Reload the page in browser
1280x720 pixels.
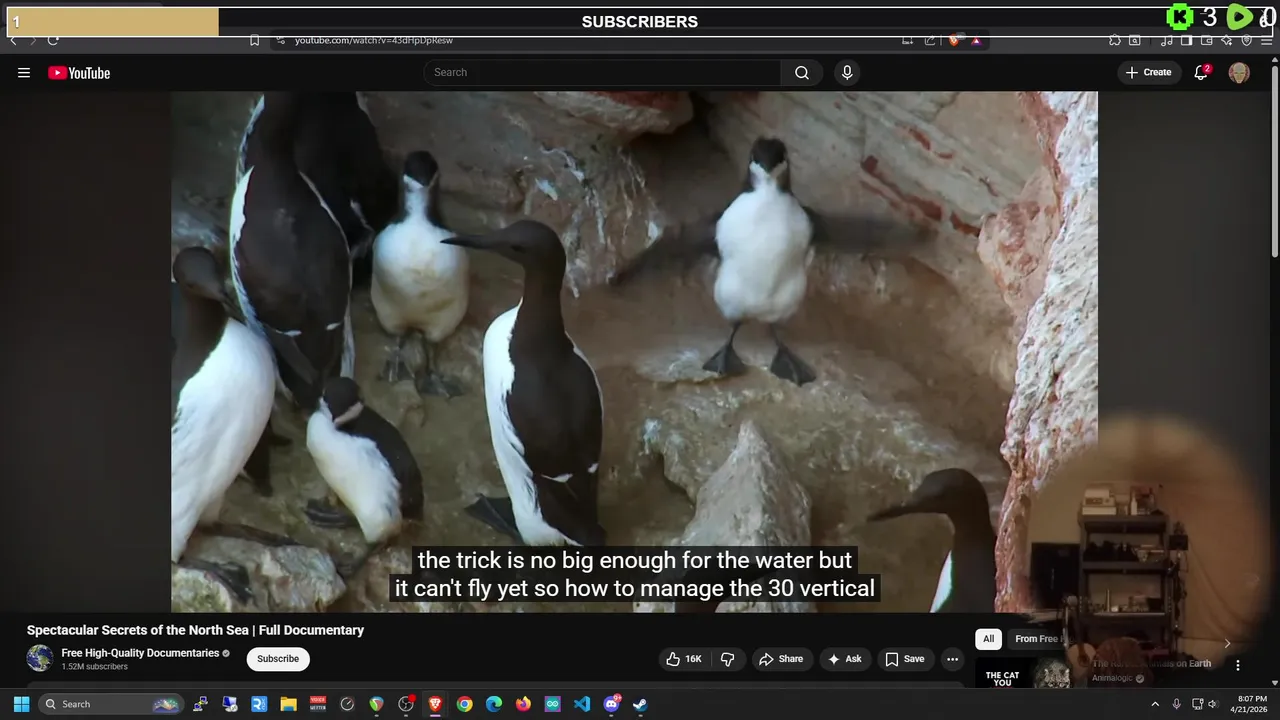pyautogui.click(x=53, y=41)
